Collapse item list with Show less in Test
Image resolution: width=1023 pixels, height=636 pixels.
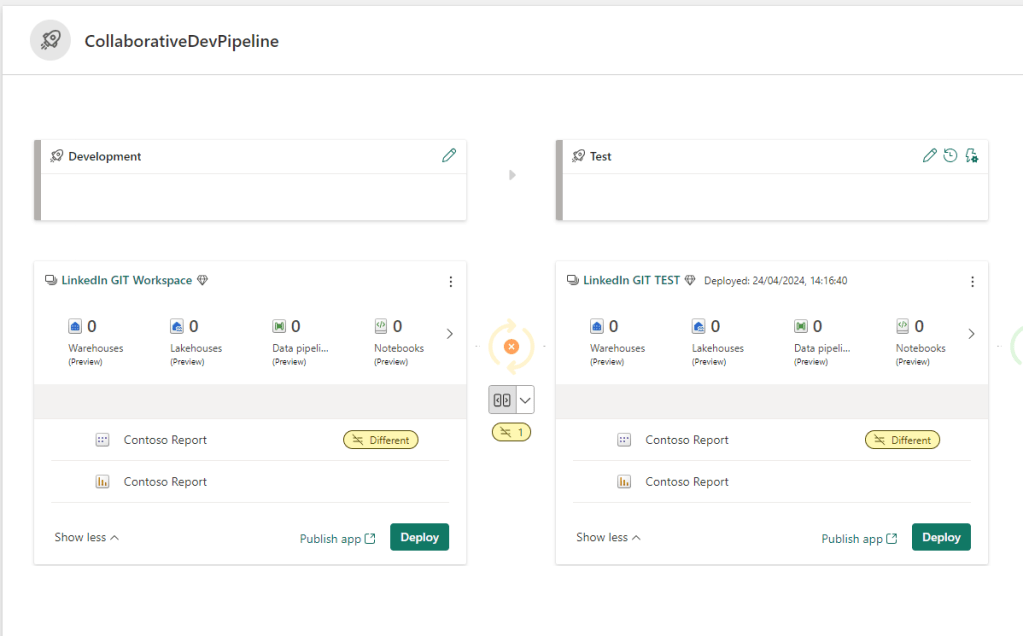[x=608, y=537]
